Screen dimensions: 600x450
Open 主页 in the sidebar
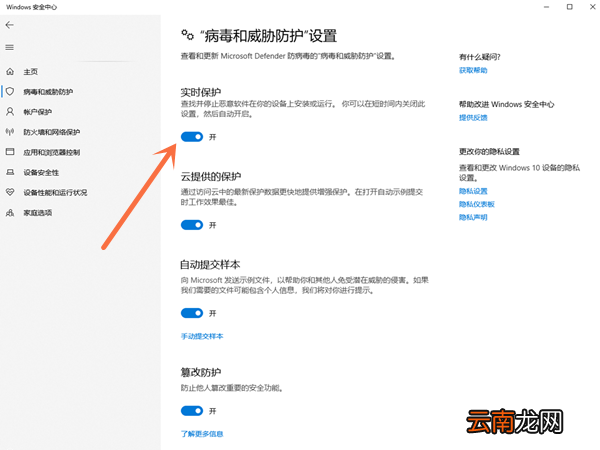click(31, 72)
